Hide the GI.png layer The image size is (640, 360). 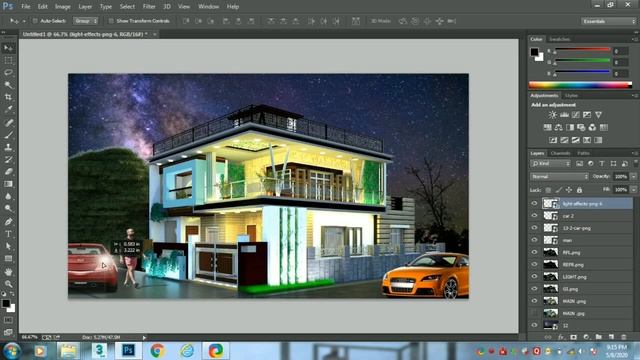[x=534, y=289]
